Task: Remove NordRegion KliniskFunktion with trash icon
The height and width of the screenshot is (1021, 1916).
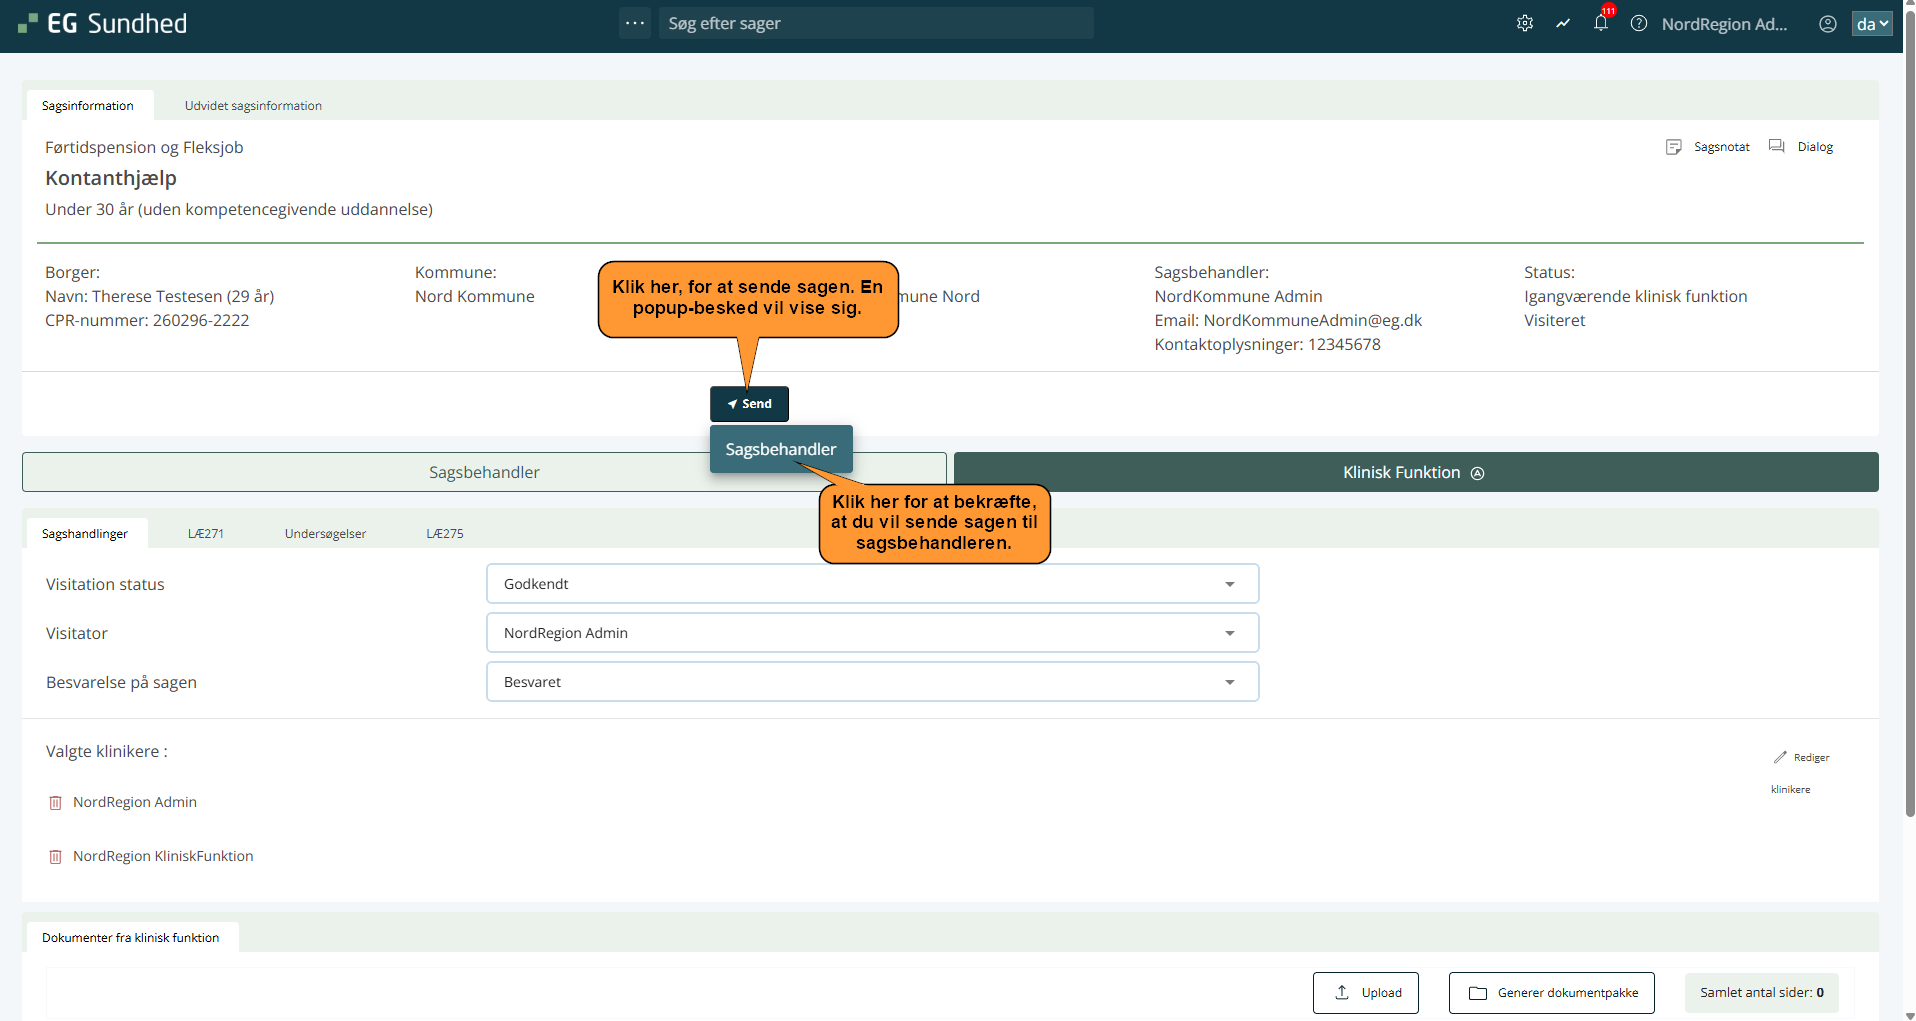Action: click(56, 857)
